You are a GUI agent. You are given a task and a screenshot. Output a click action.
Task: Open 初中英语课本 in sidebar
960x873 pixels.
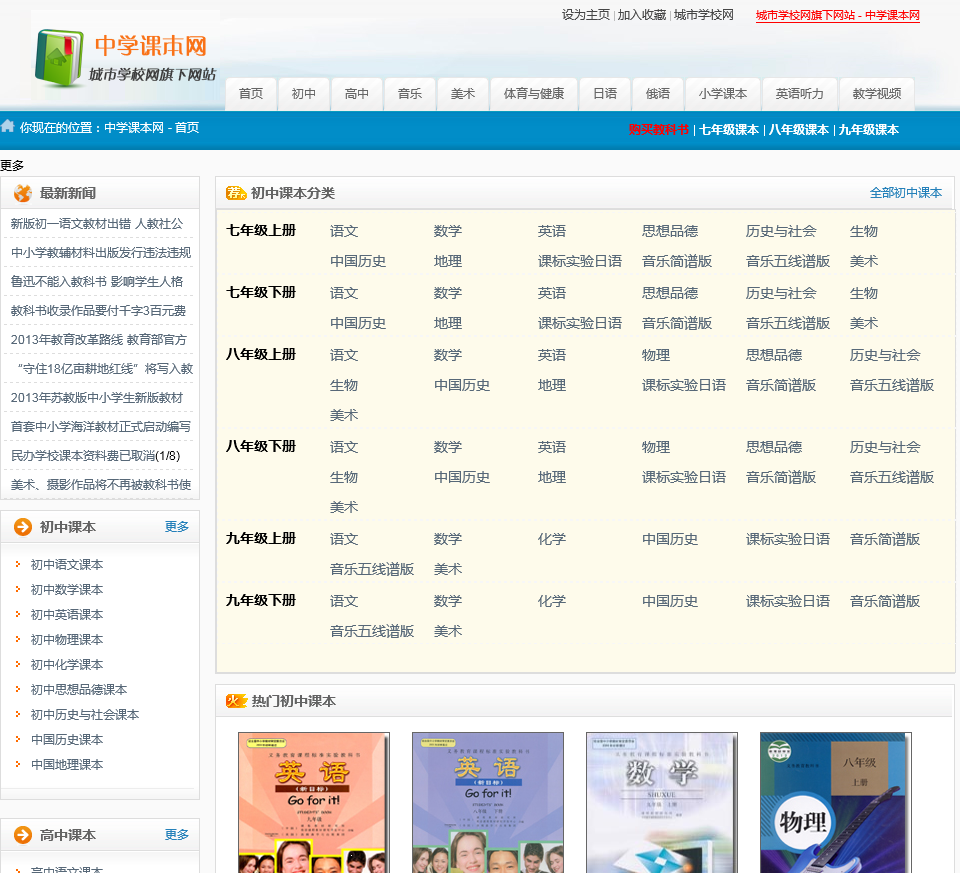(67, 615)
